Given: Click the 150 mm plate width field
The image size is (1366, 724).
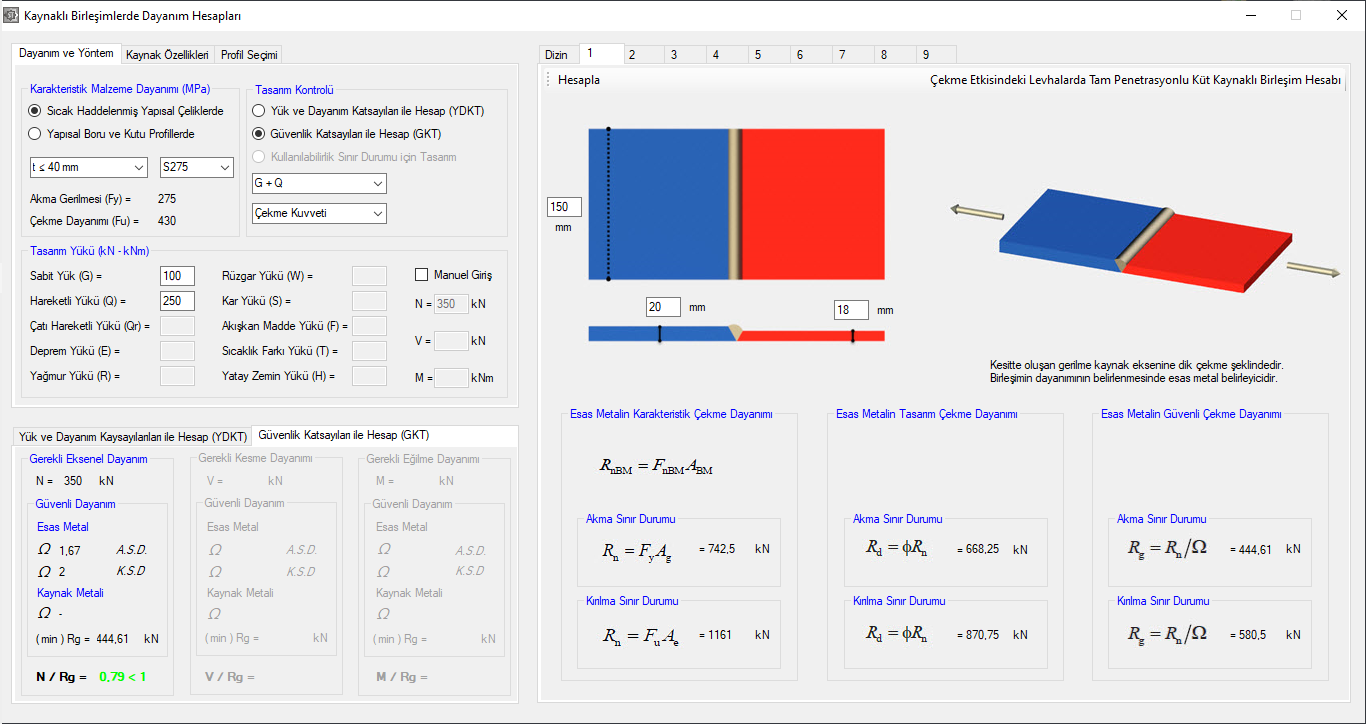Looking at the screenshot, I should point(564,207).
